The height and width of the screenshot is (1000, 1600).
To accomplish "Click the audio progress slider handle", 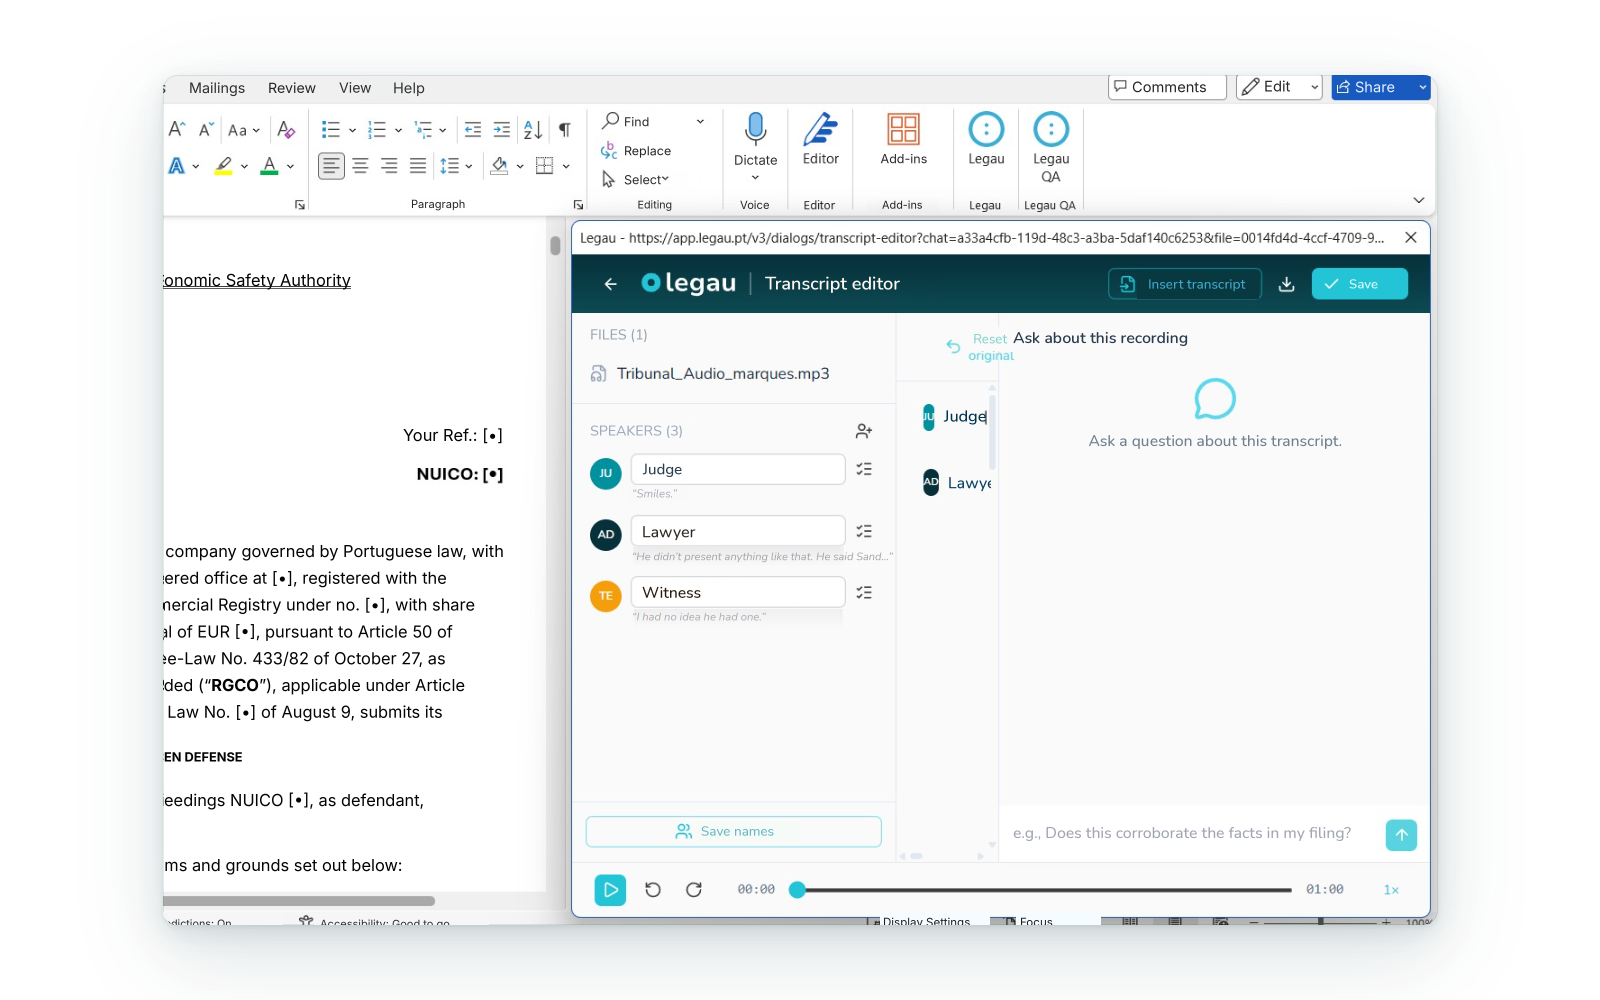I will (797, 890).
